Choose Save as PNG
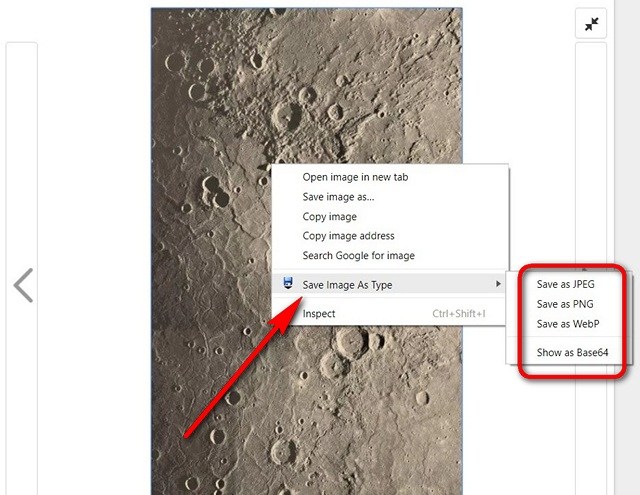Viewport: 640px width, 495px height. tap(565, 304)
